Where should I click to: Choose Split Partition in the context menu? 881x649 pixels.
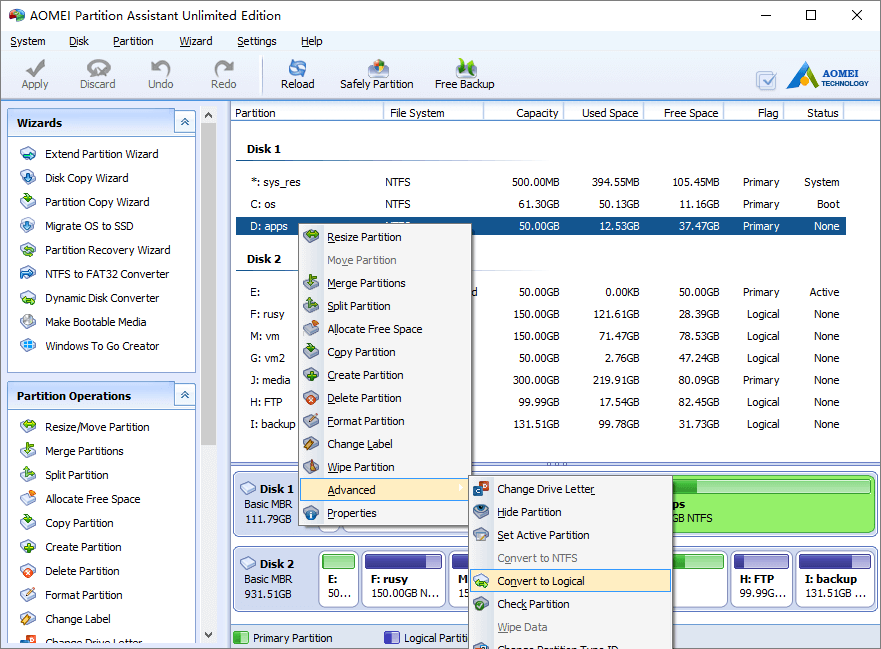385,306
